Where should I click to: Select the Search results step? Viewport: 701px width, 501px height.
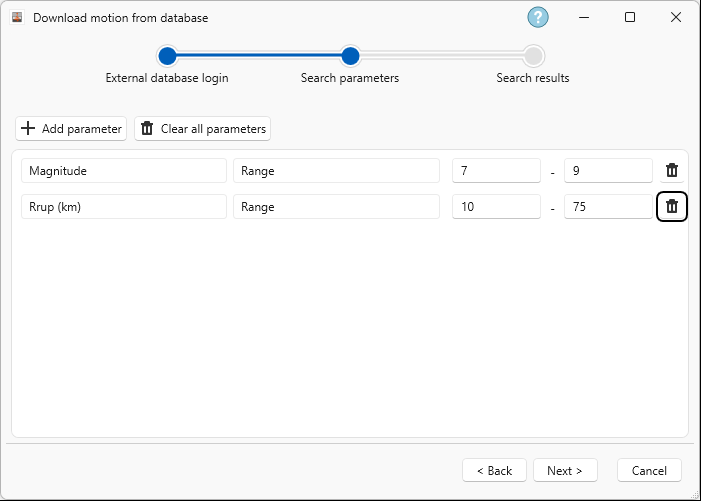pyautogui.click(x=533, y=78)
